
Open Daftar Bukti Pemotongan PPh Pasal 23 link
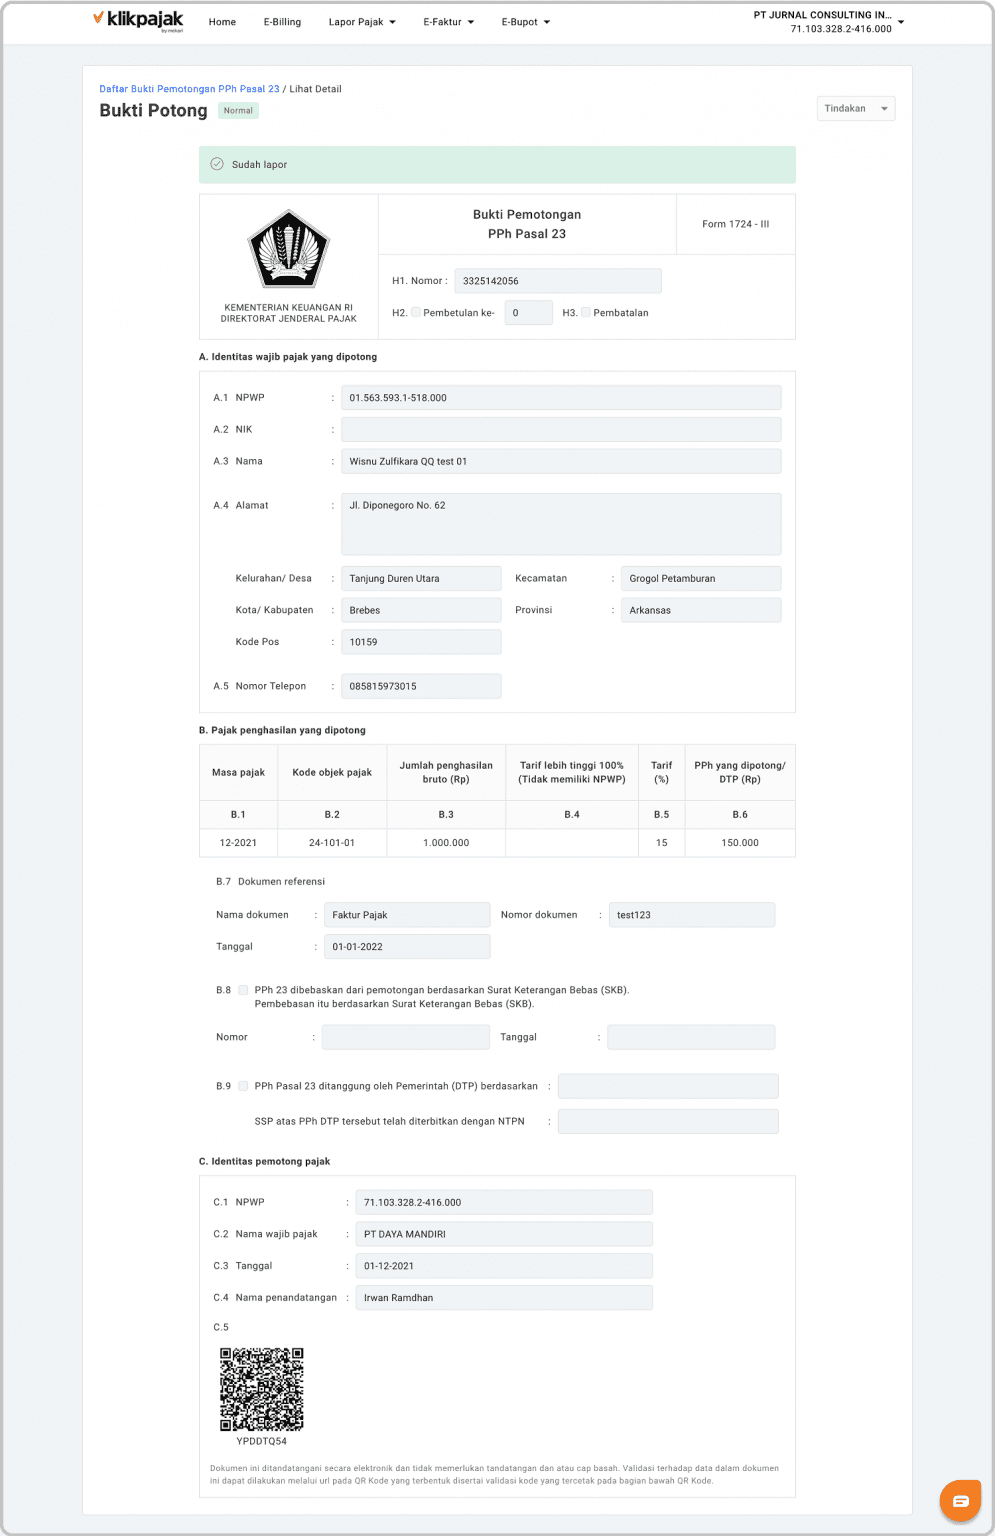tap(189, 89)
